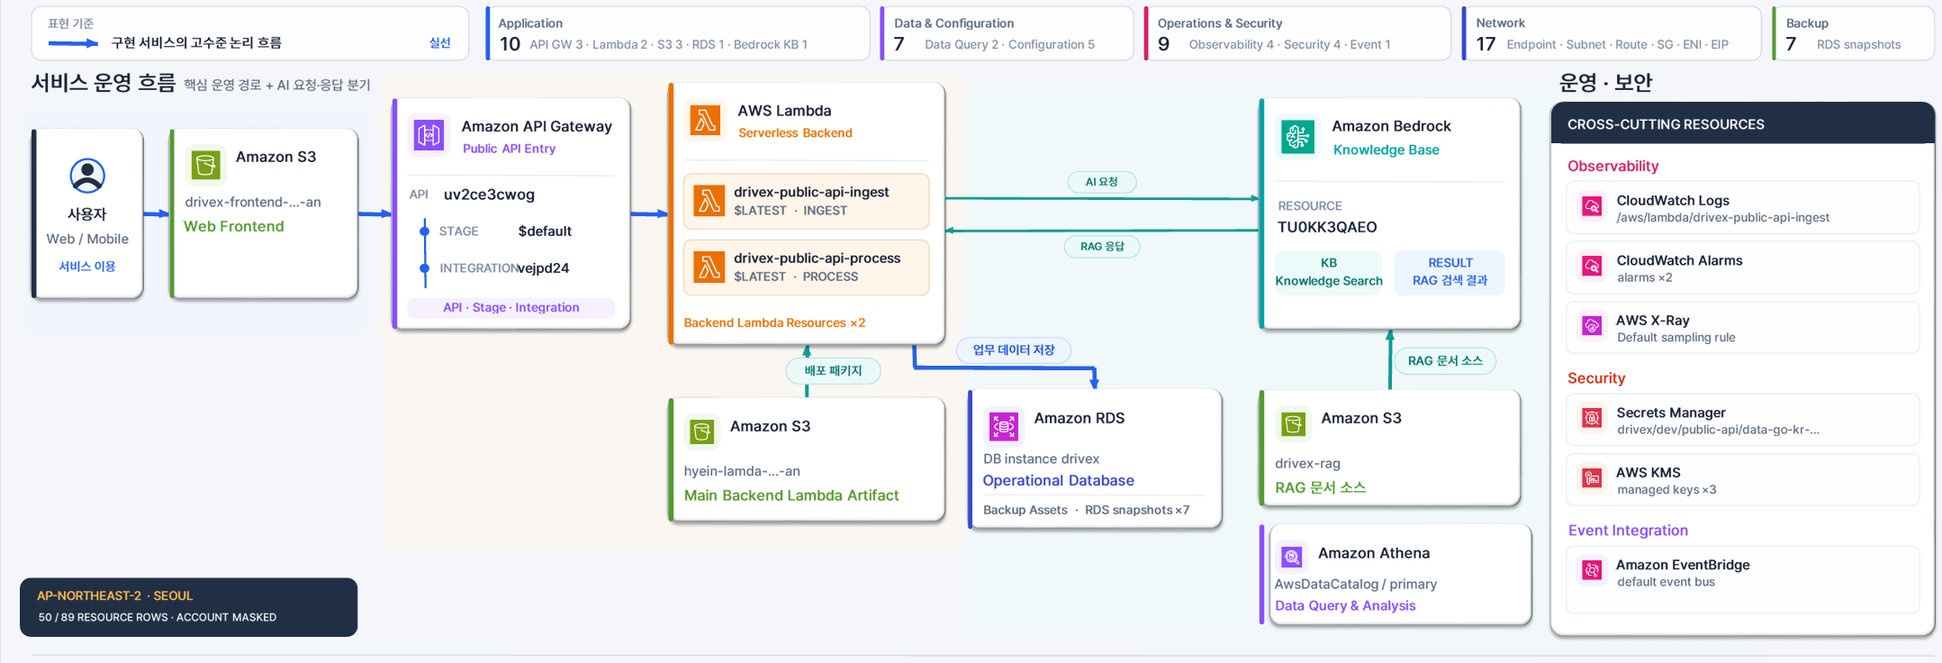Click the integration value vejpd24

point(543,268)
